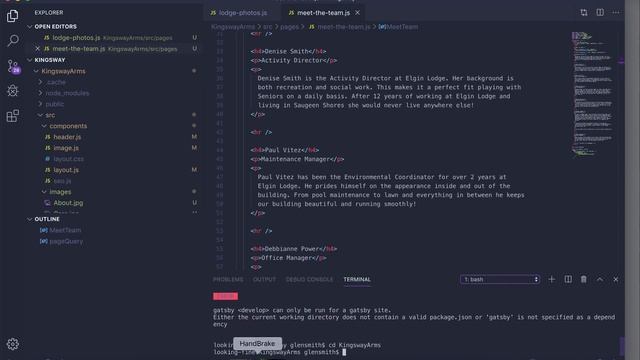The image size is (640, 360).
Task: Jump to MeetTeam symbol in Outline
Action: 65,230
